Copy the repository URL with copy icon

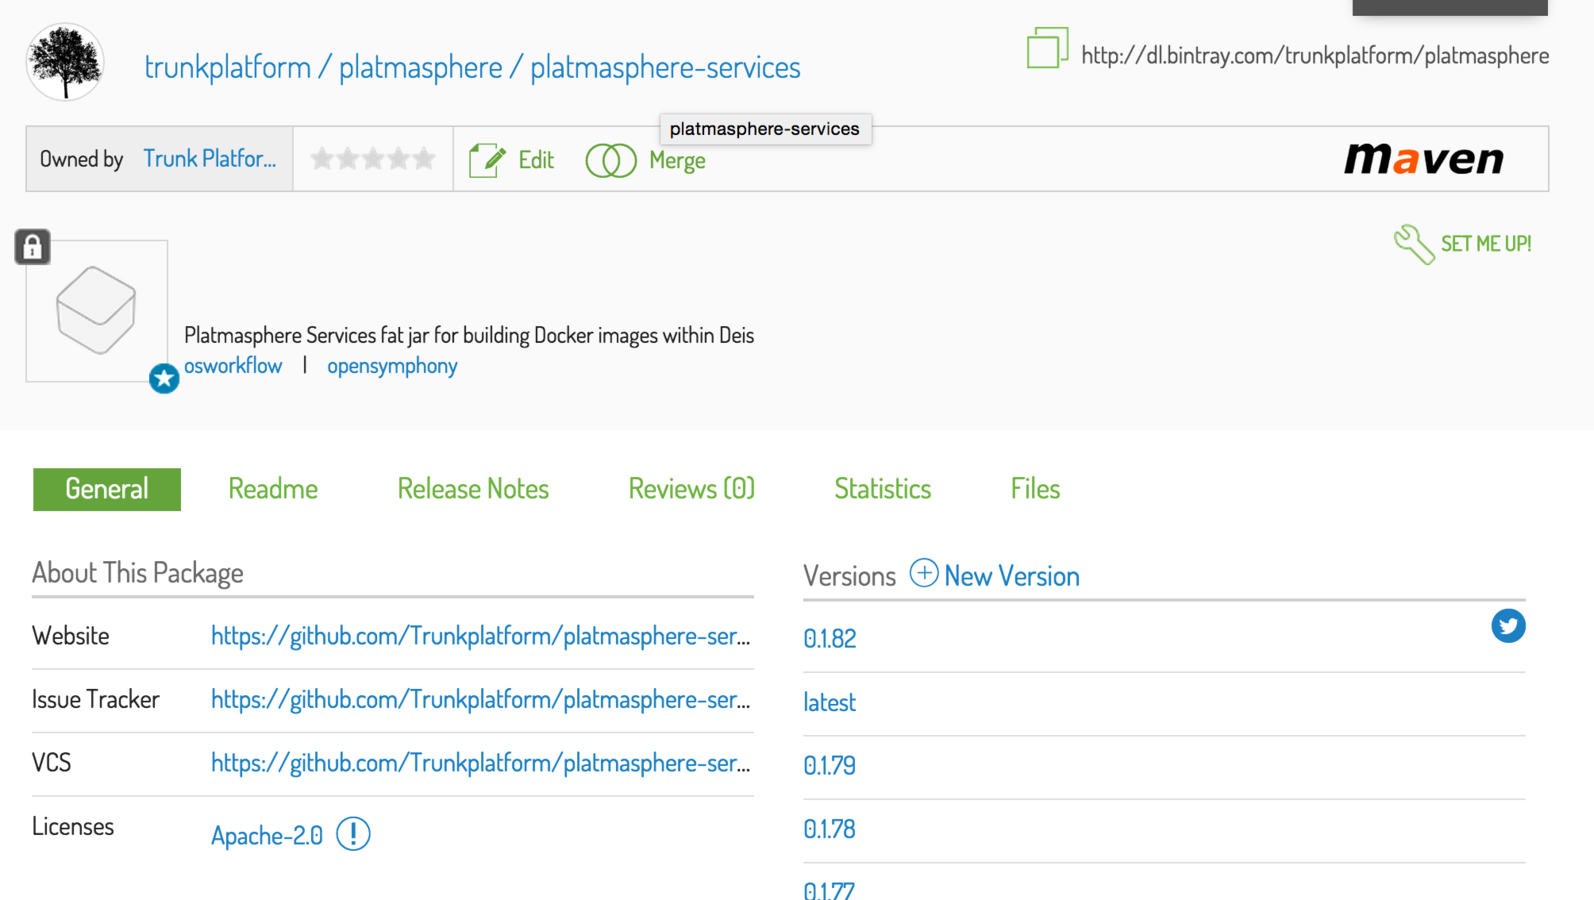click(1047, 48)
